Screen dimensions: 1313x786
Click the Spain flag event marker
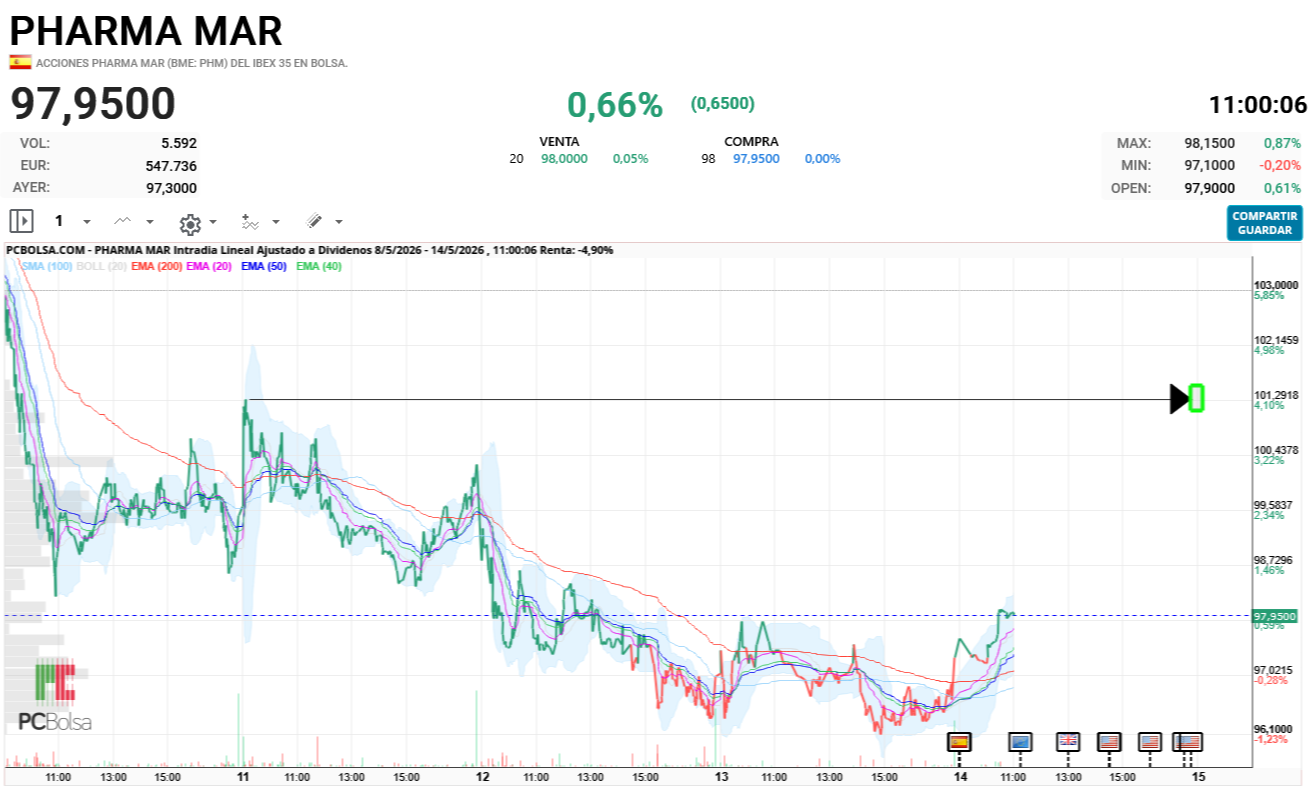[959, 741]
